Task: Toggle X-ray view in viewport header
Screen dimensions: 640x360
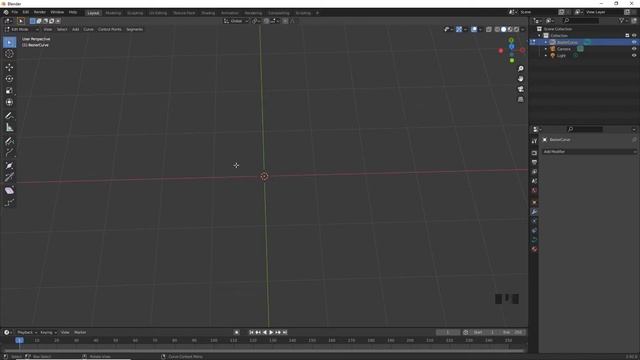Action: pos(489,29)
